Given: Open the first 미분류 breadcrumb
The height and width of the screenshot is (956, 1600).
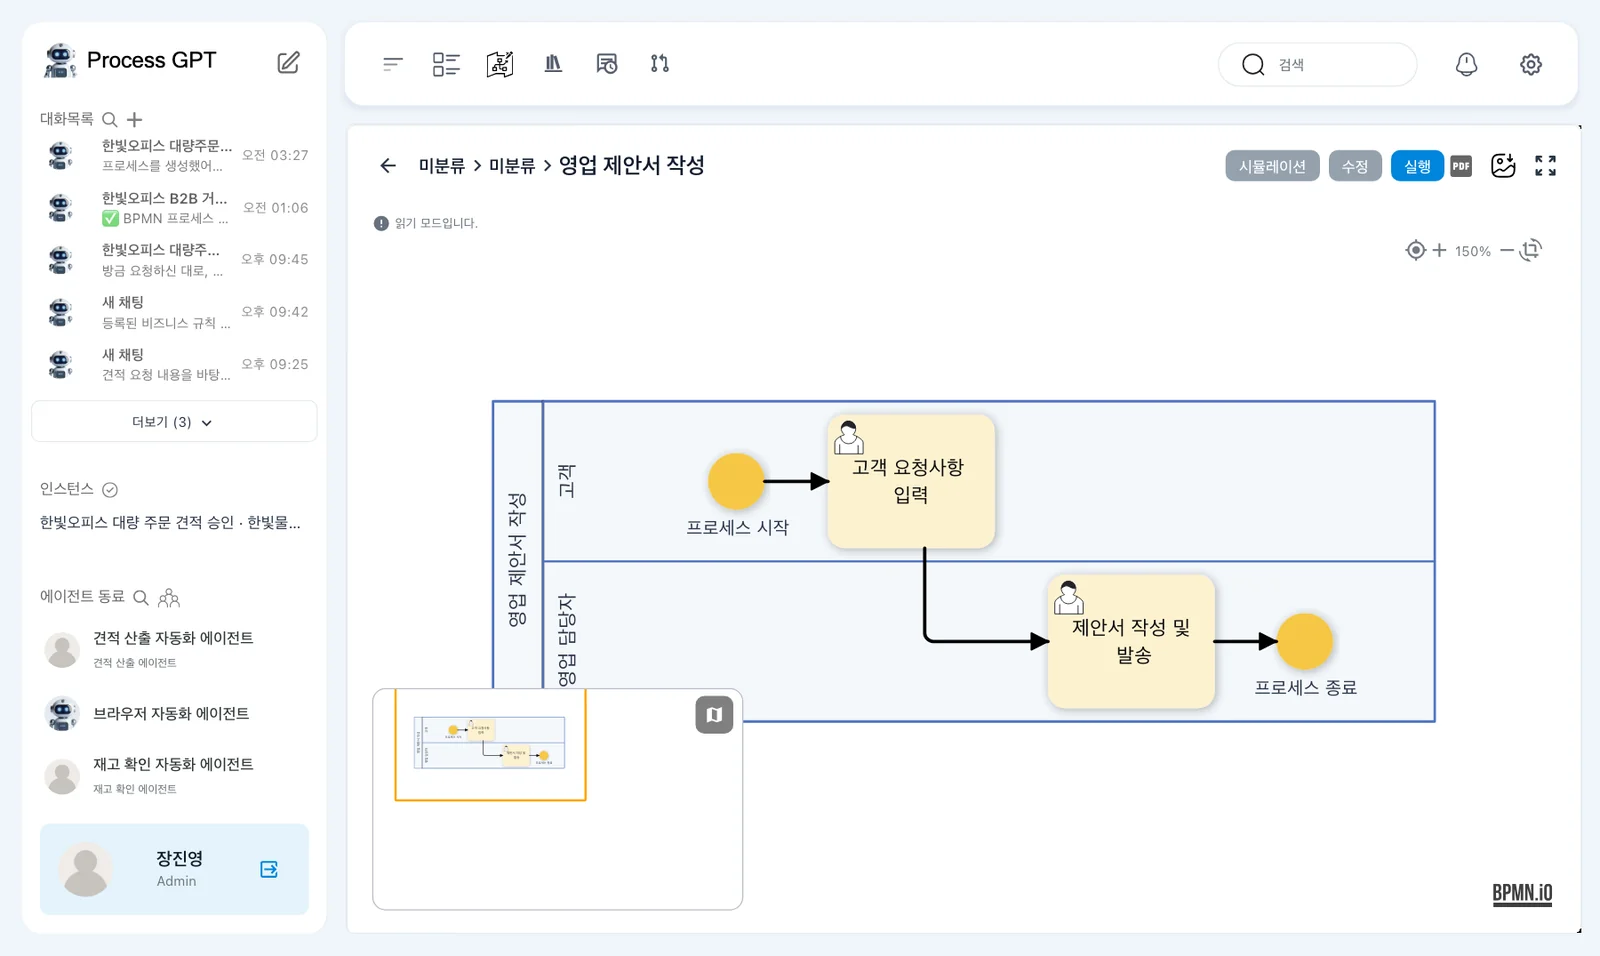Looking at the screenshot, I should [x=441, y=166].
